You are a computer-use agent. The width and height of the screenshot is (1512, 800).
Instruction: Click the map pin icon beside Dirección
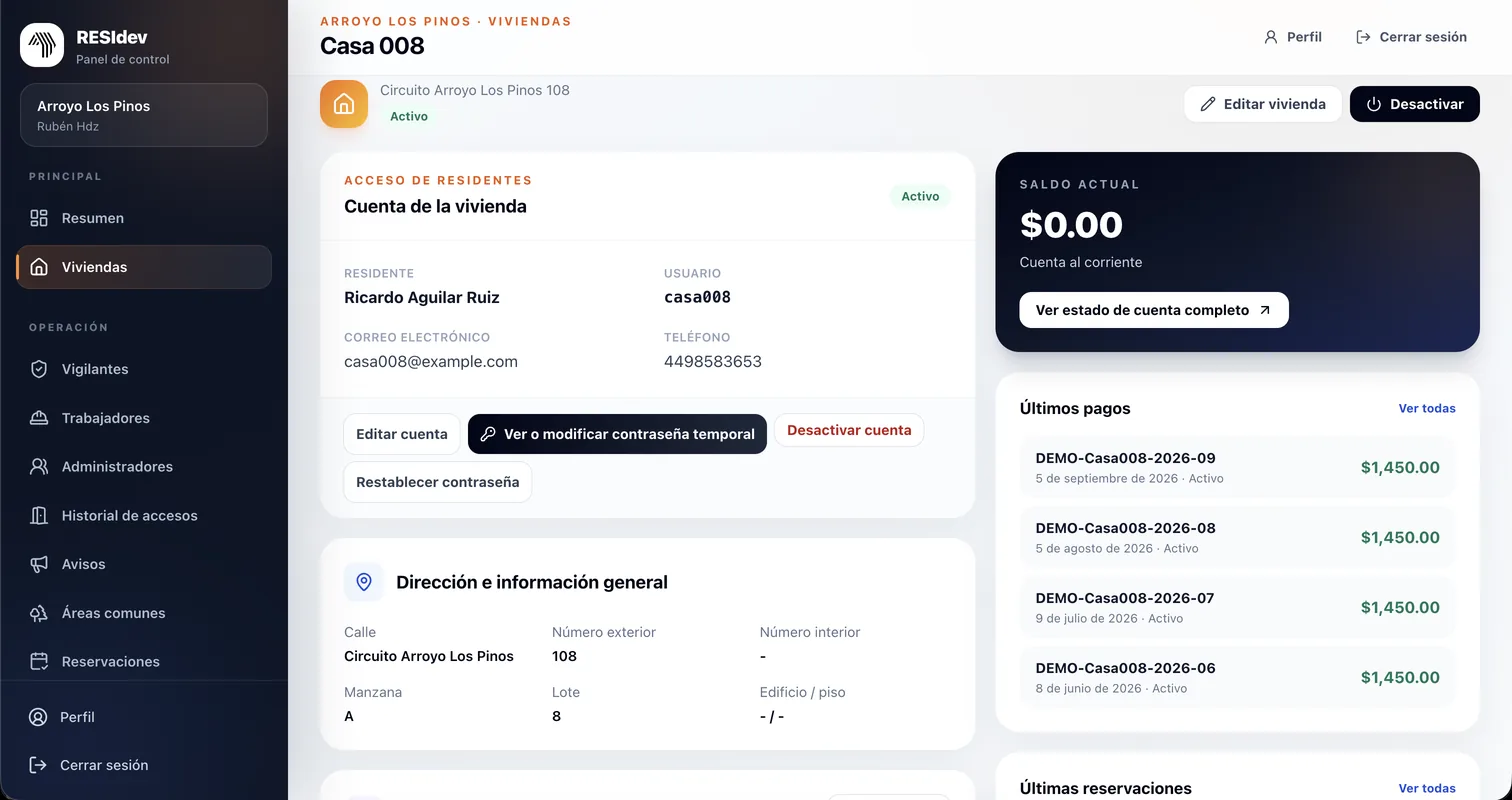(x=364, y=582)
